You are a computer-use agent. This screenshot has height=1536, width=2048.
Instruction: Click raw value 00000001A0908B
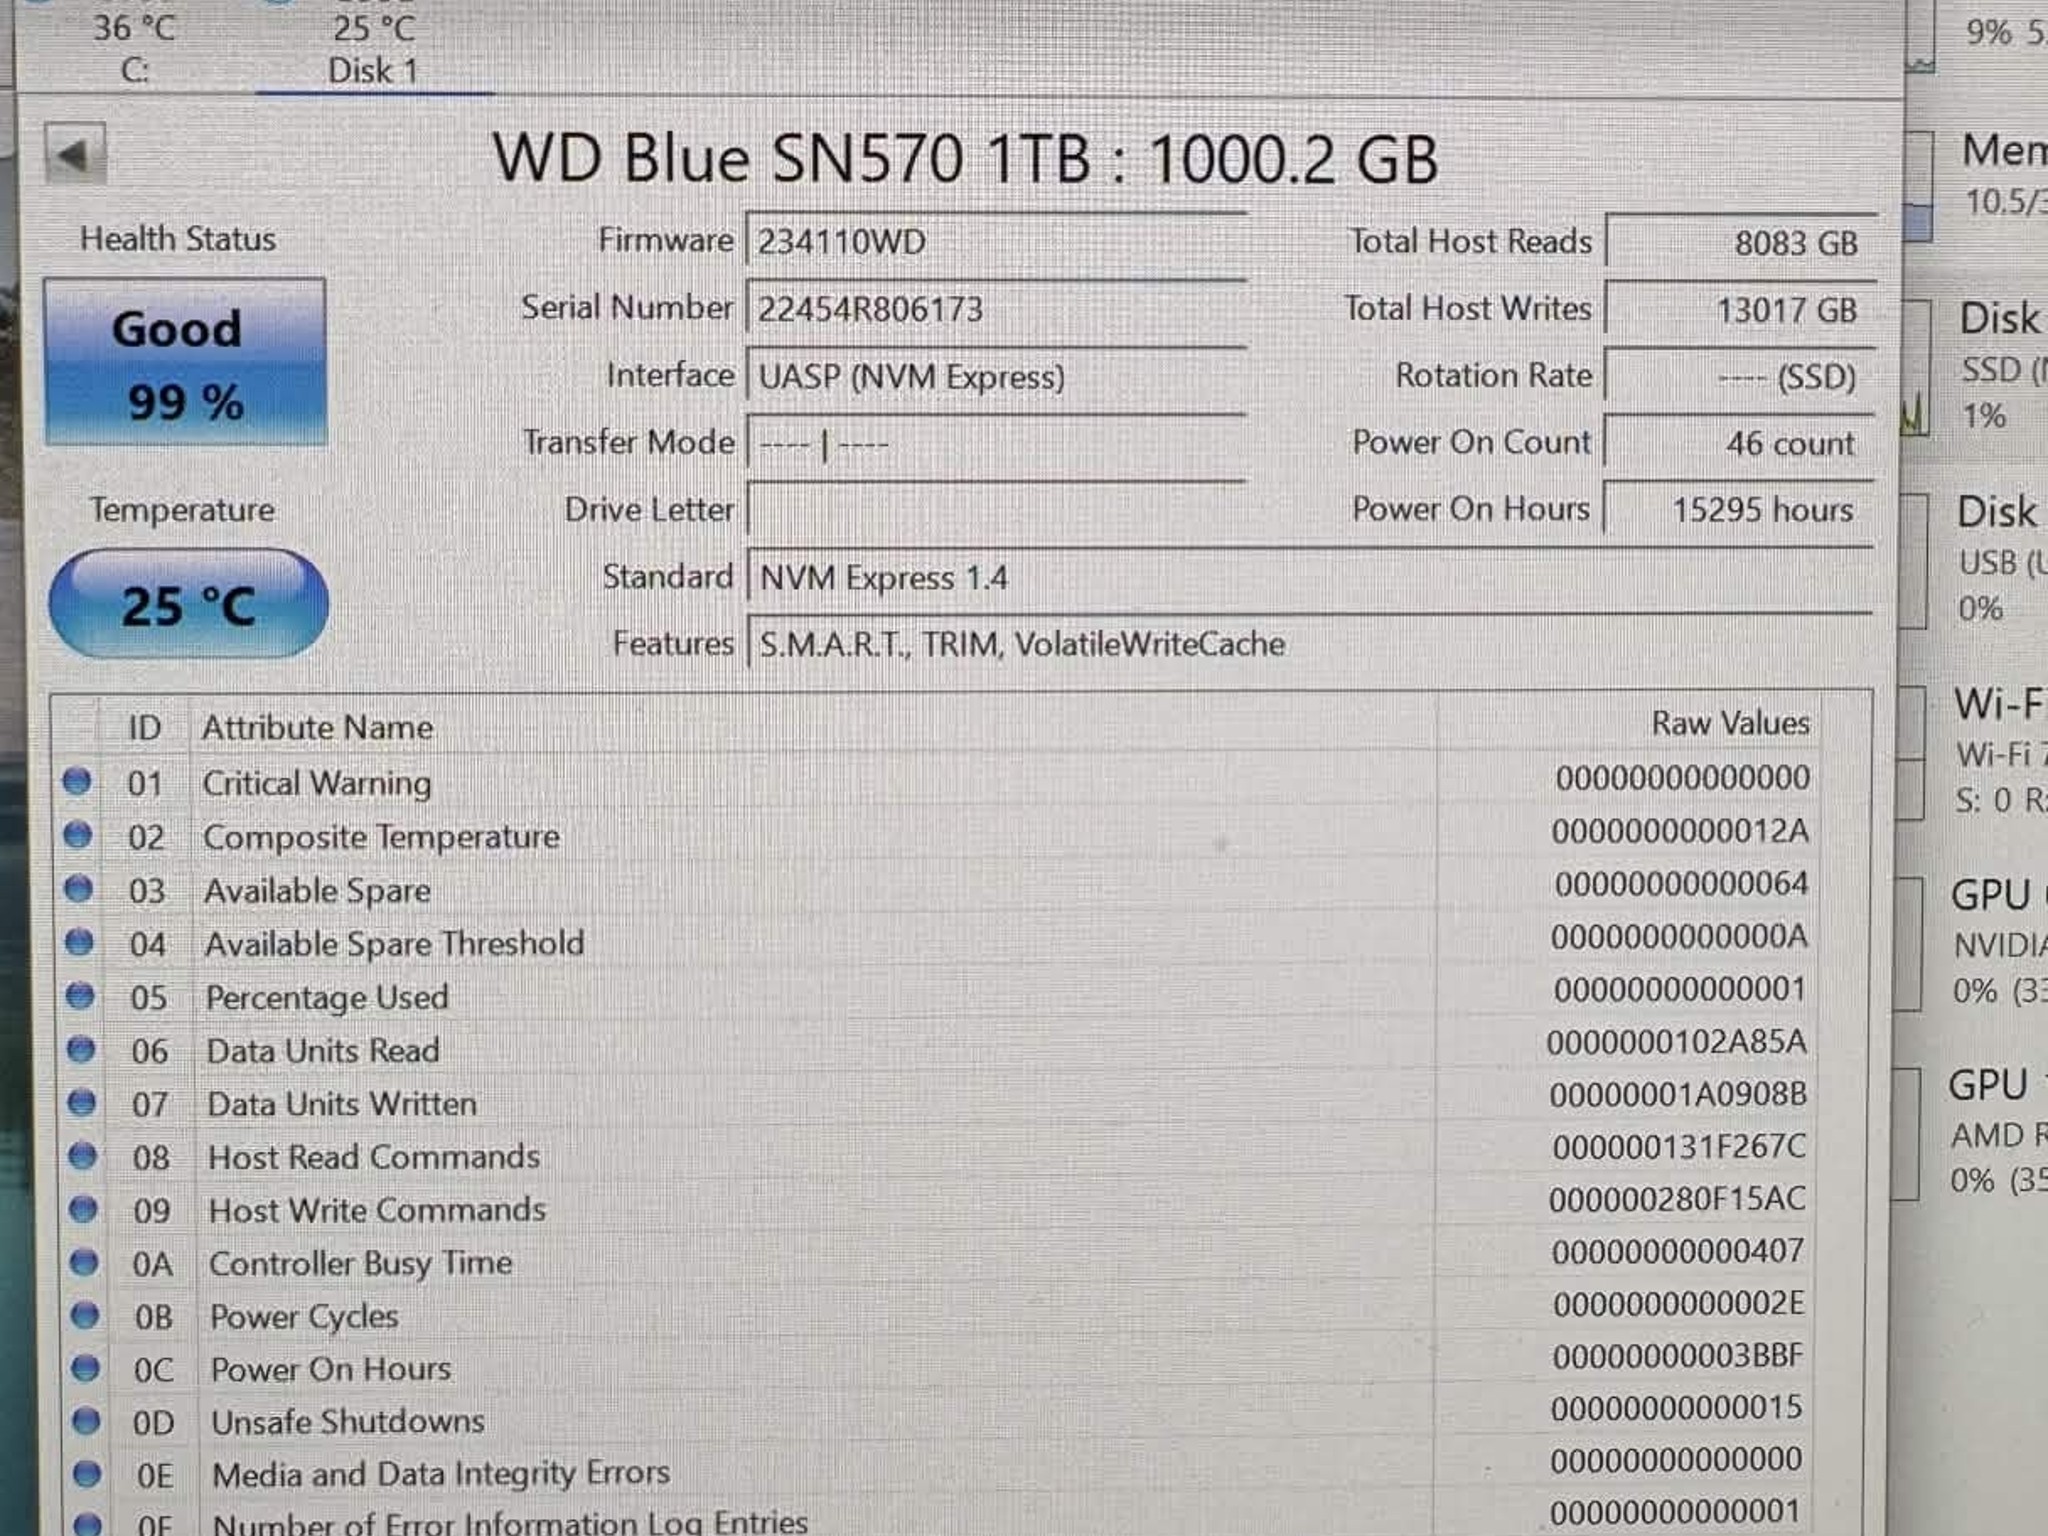1678,1094
